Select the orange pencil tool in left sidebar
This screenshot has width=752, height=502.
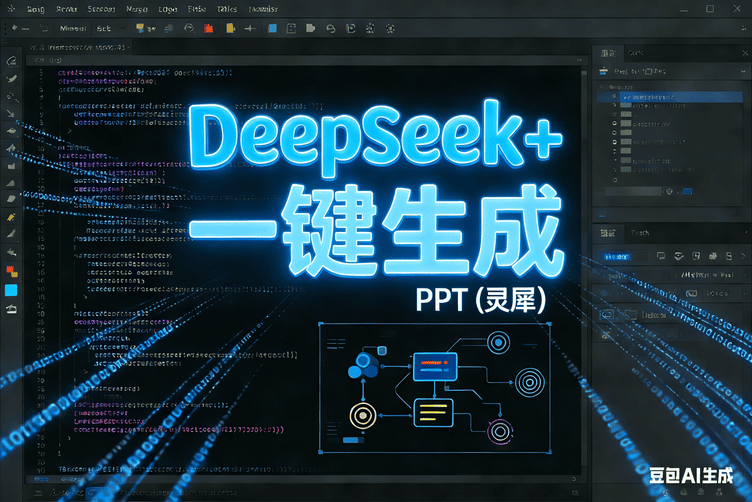(11, 217)
